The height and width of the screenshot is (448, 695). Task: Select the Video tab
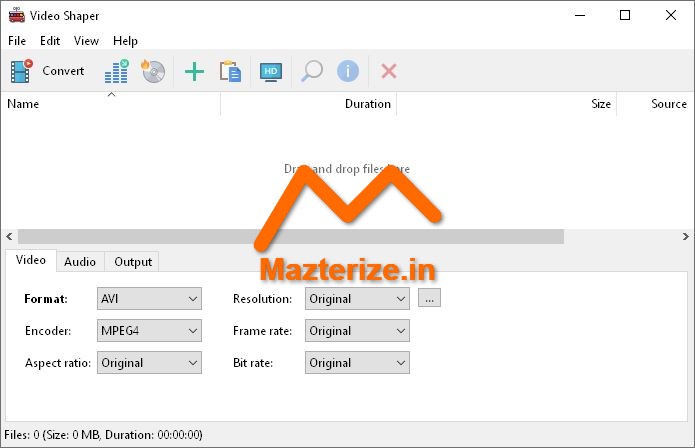coord(31,260)
